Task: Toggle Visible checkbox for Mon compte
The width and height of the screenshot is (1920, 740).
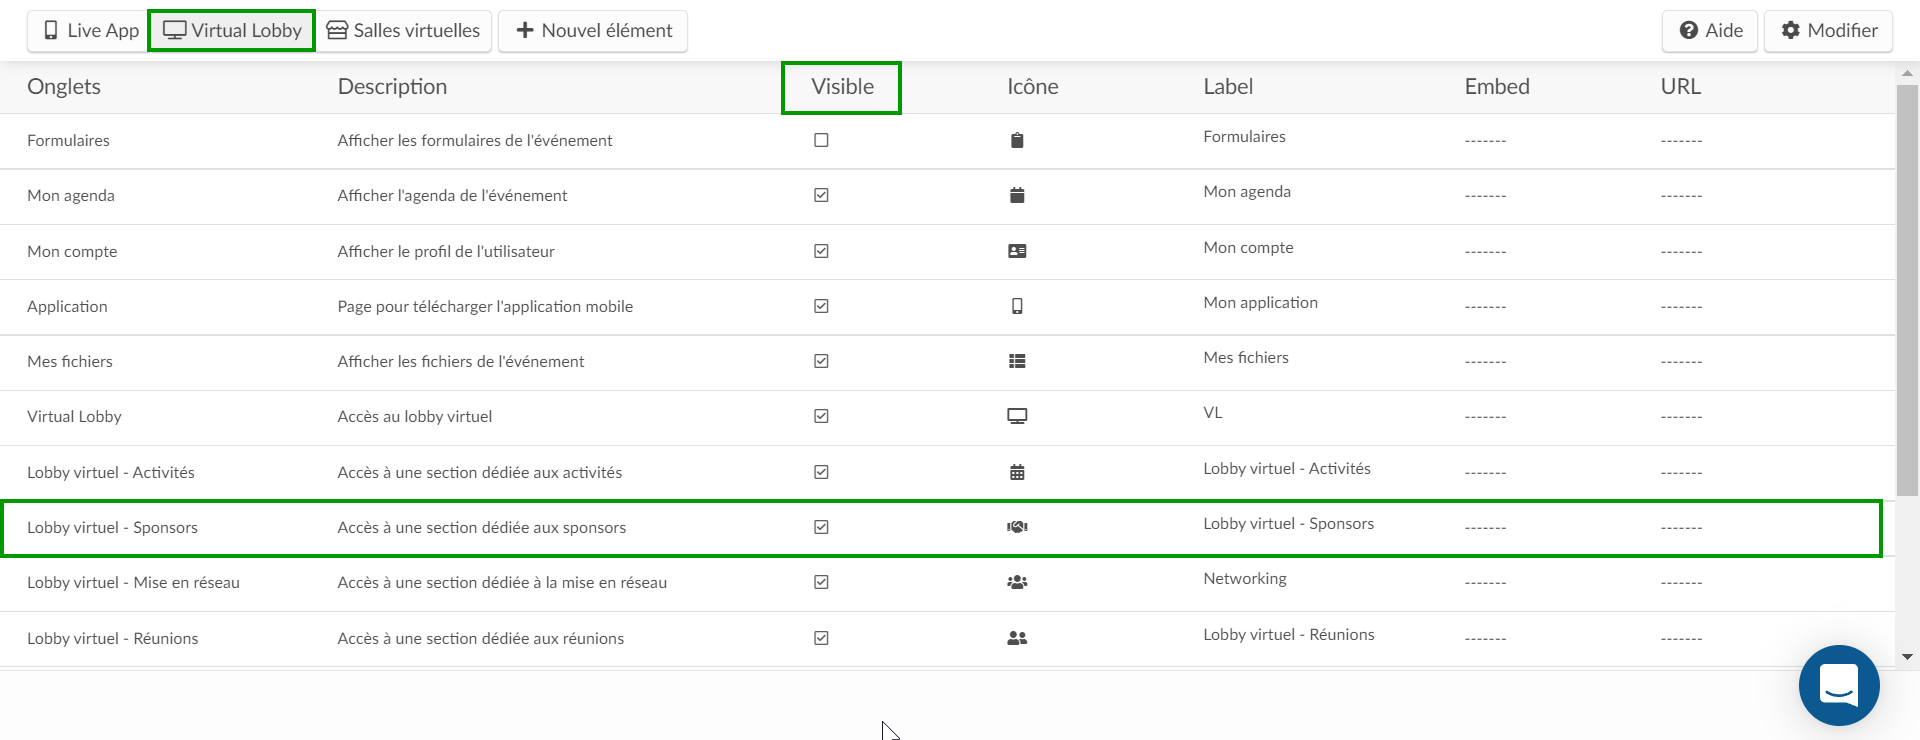Action: 821,251
